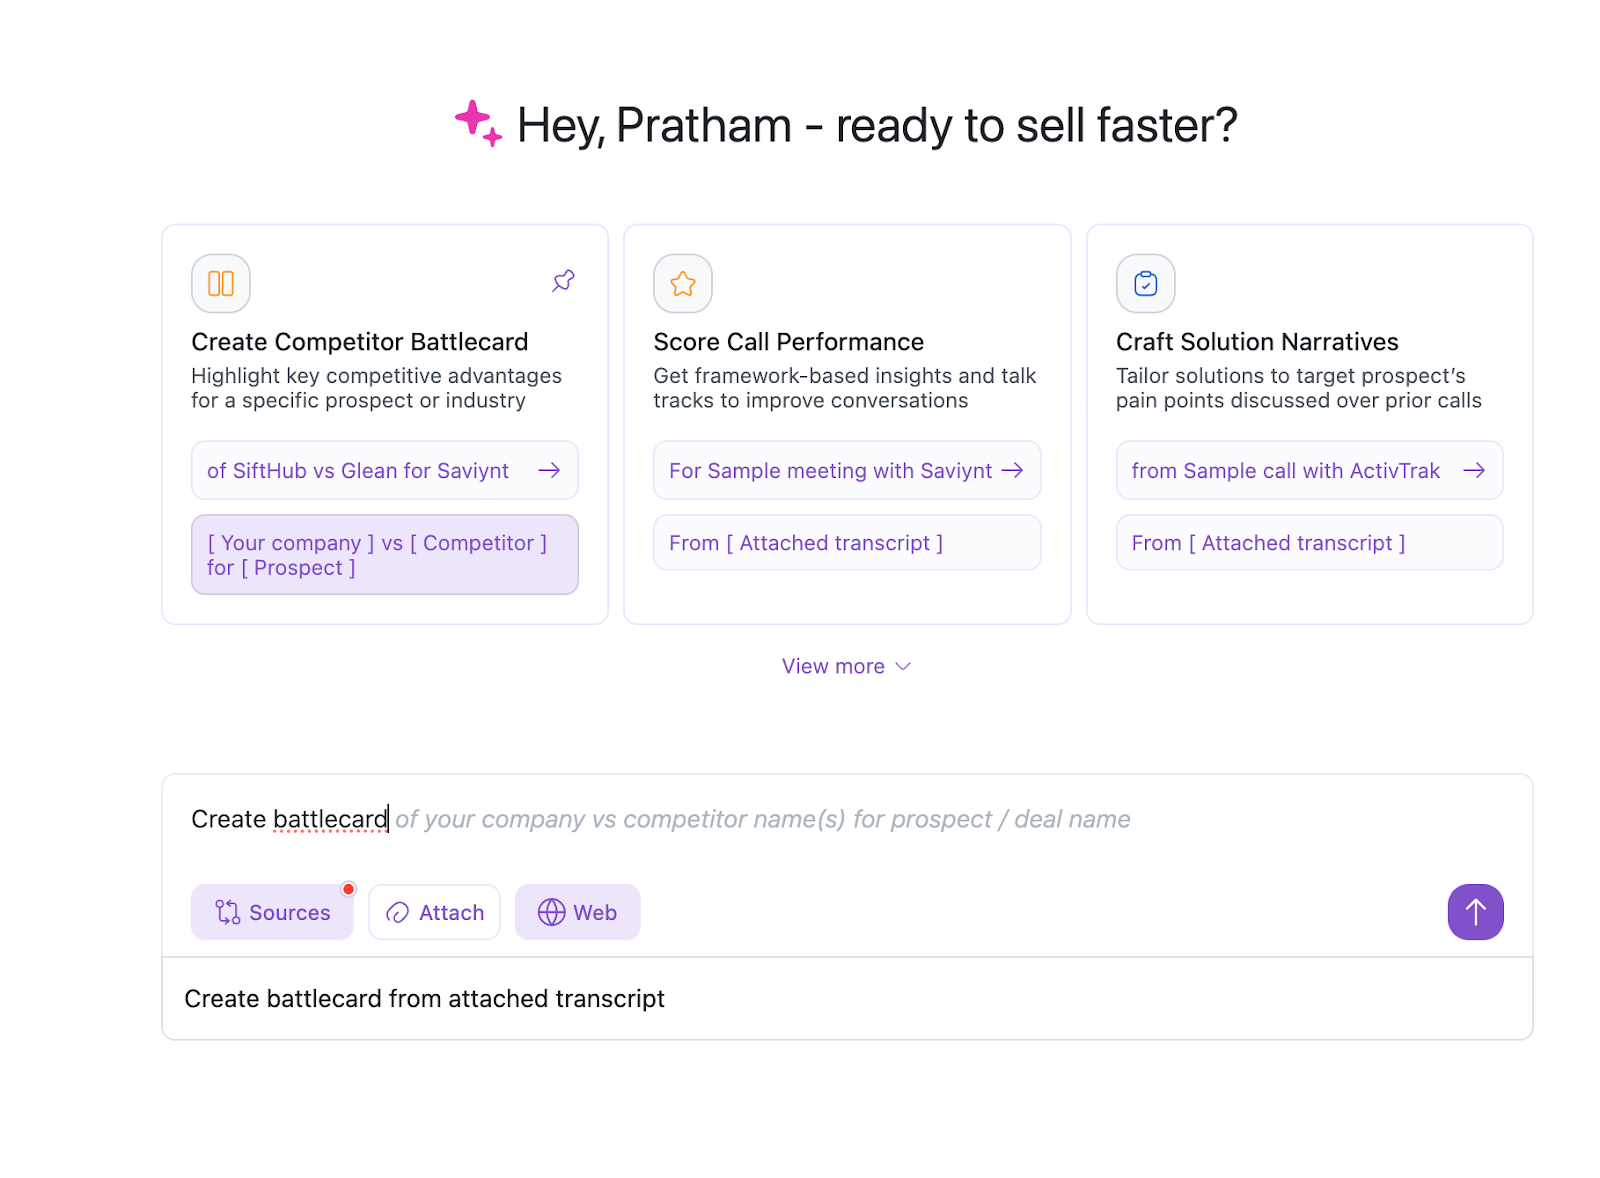1600x1178 pixels.
Task: Select From Attached transcript under Score Call Performance
Action: tap(846, 543)
